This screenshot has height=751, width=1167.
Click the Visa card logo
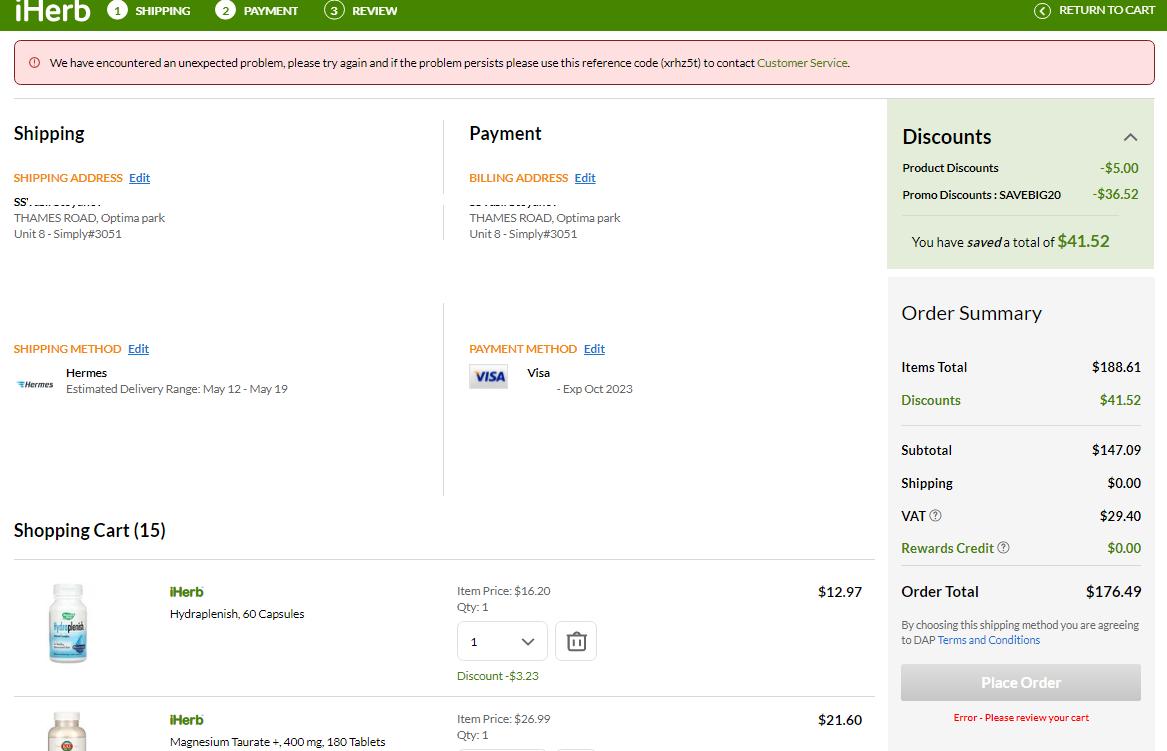pos(489,376)
